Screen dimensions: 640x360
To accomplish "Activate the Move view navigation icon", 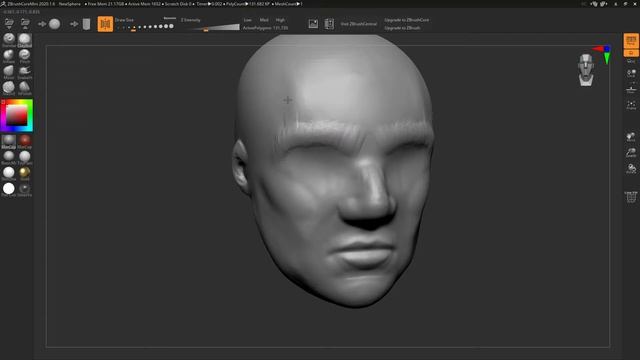I will point(631,137).
